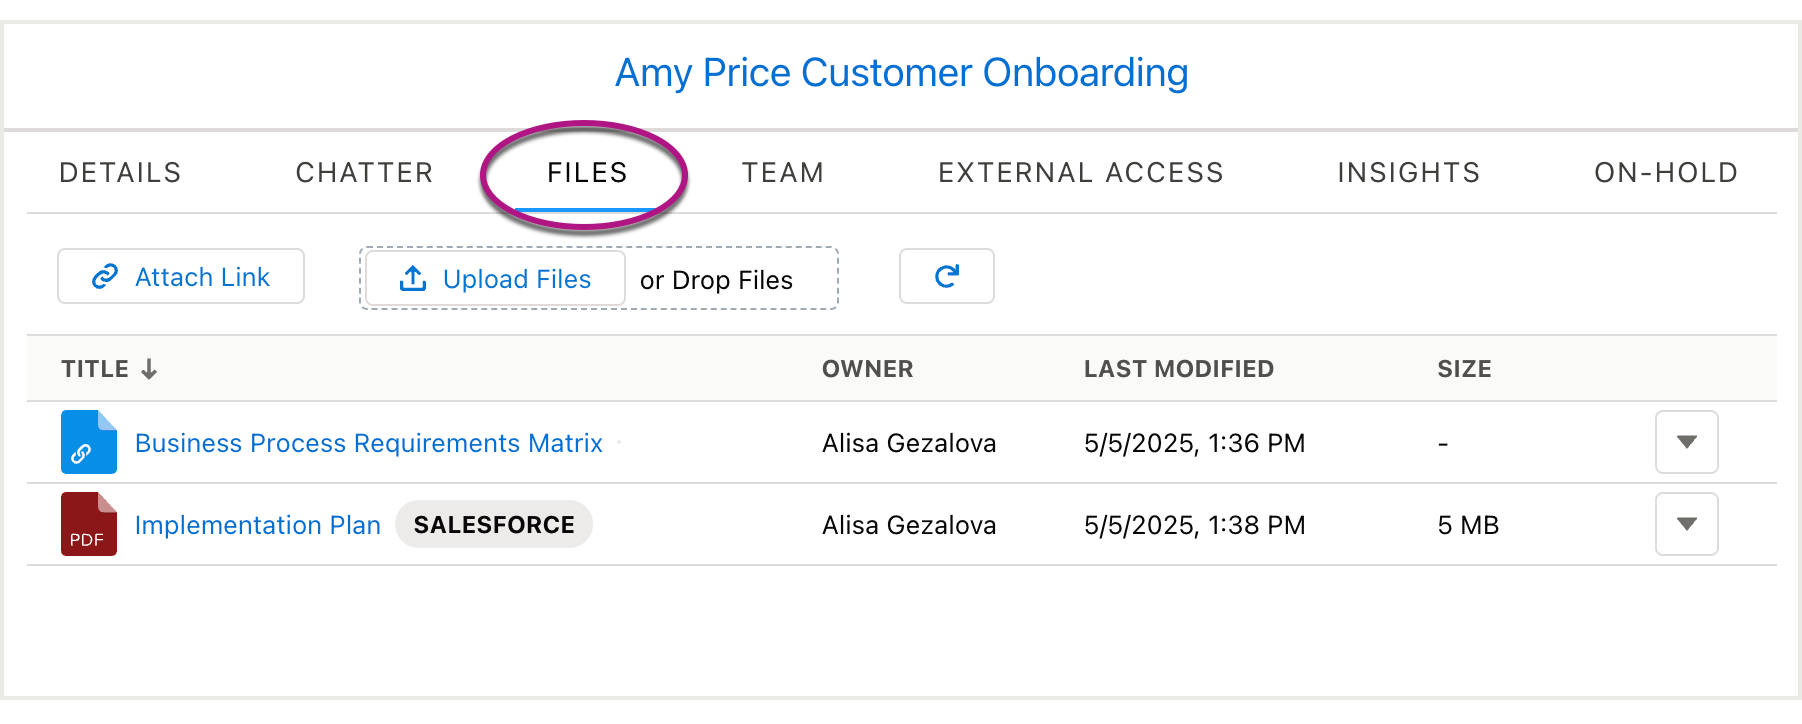1802x724 pixels.
Task: Switch to the On-Hold tab
Action: pyautogui.click(x=1666, y=173)
